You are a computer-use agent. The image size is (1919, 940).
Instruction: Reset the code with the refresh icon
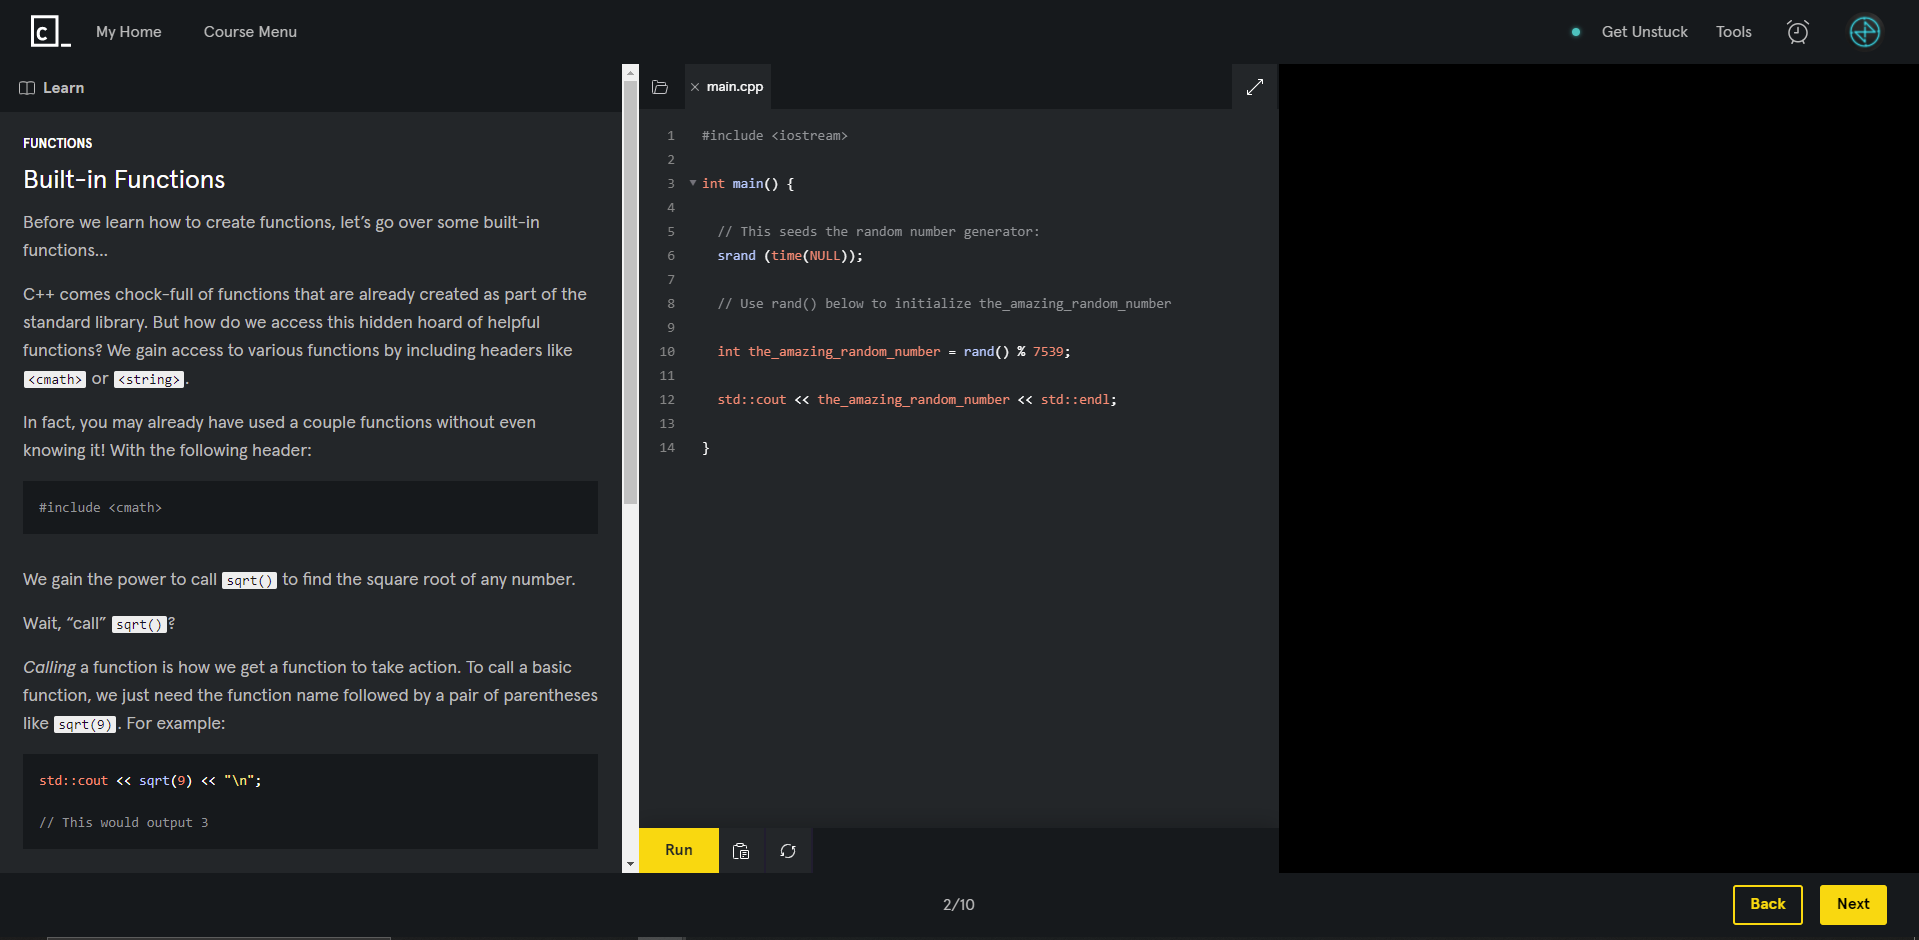pos(788,850)
